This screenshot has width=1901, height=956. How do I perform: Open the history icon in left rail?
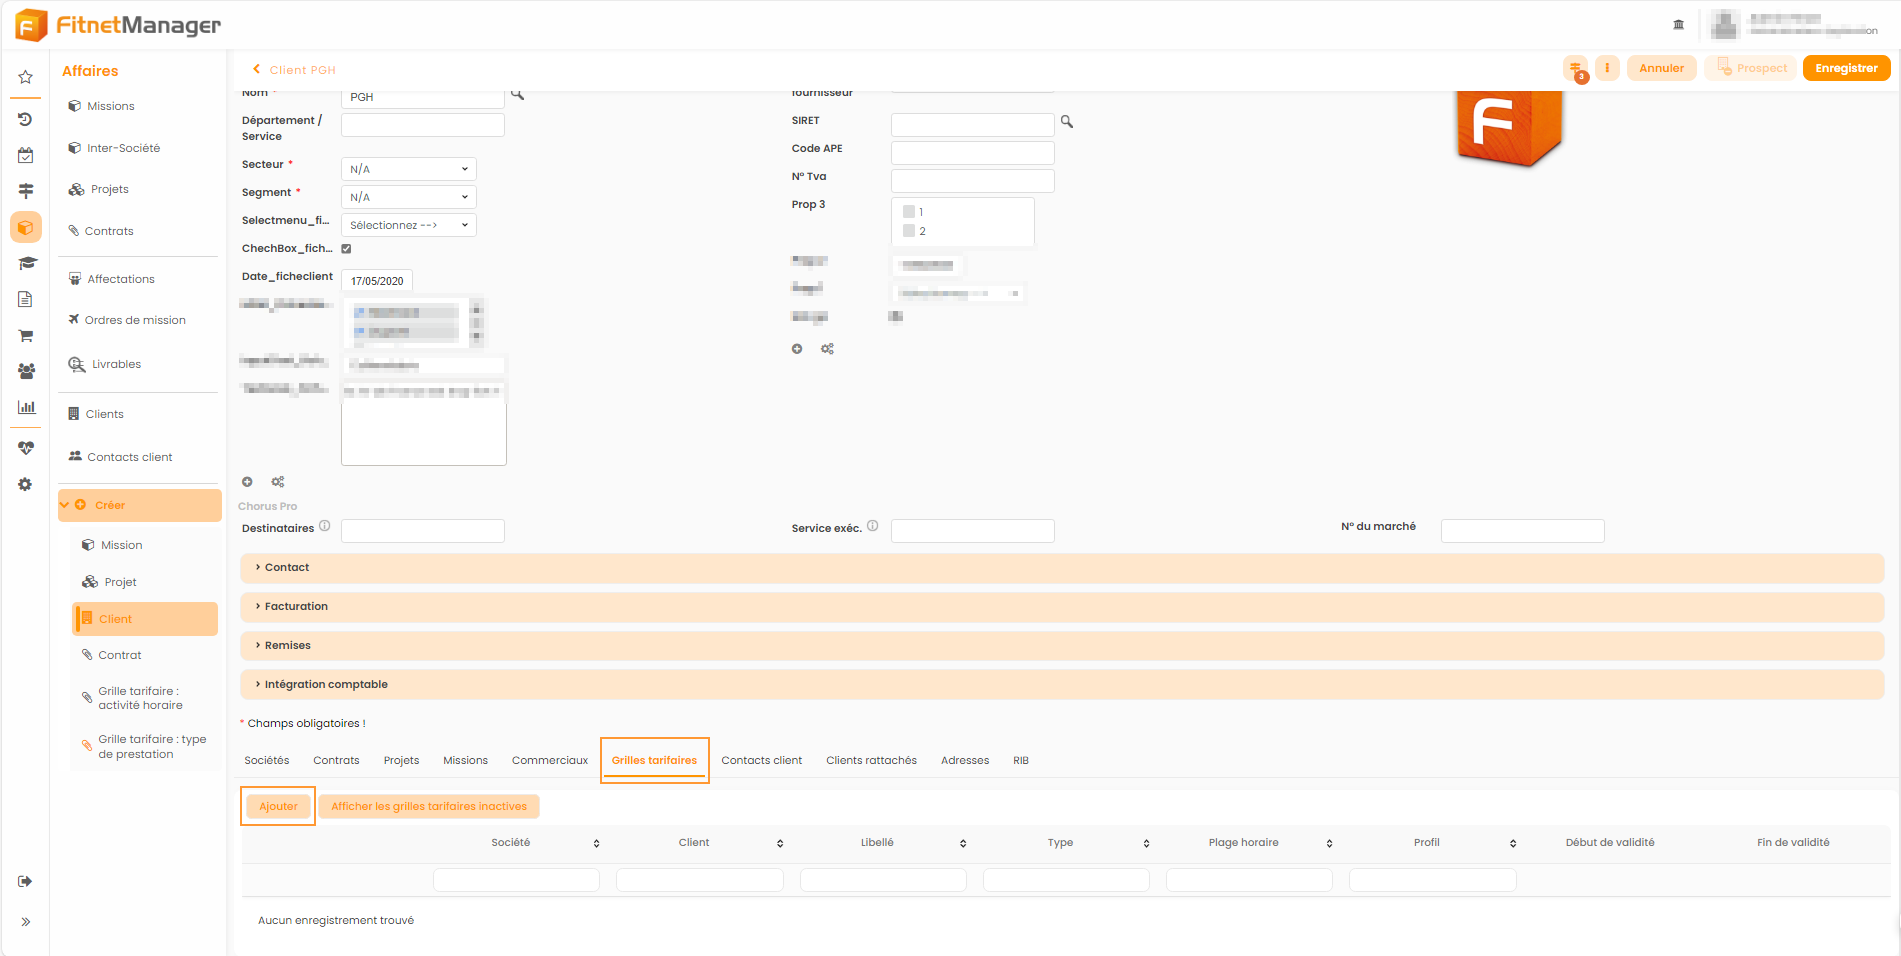tap(26, 119)
